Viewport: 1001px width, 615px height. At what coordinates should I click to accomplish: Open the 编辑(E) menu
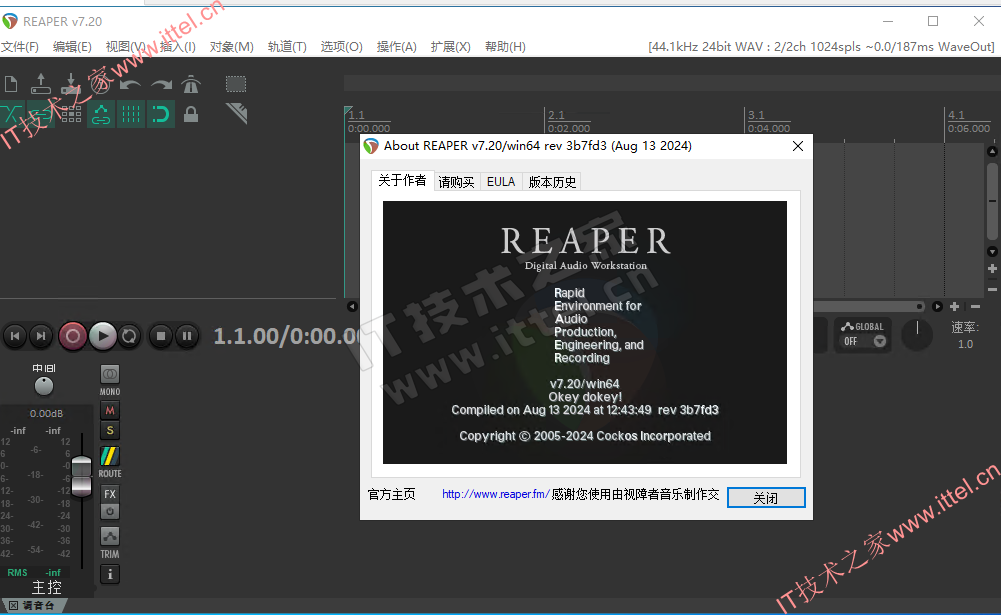[x=72, y=47]
